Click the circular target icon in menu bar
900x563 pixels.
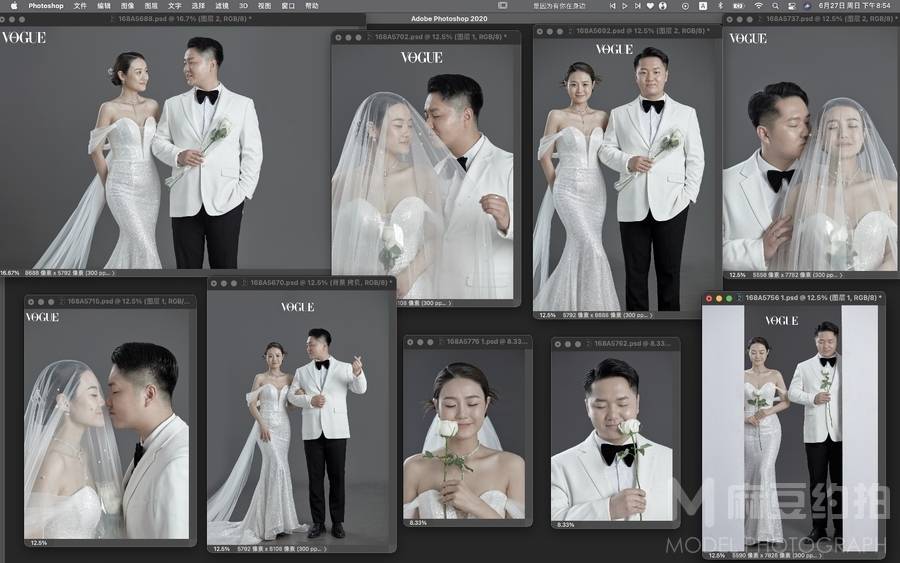[685, 6]
